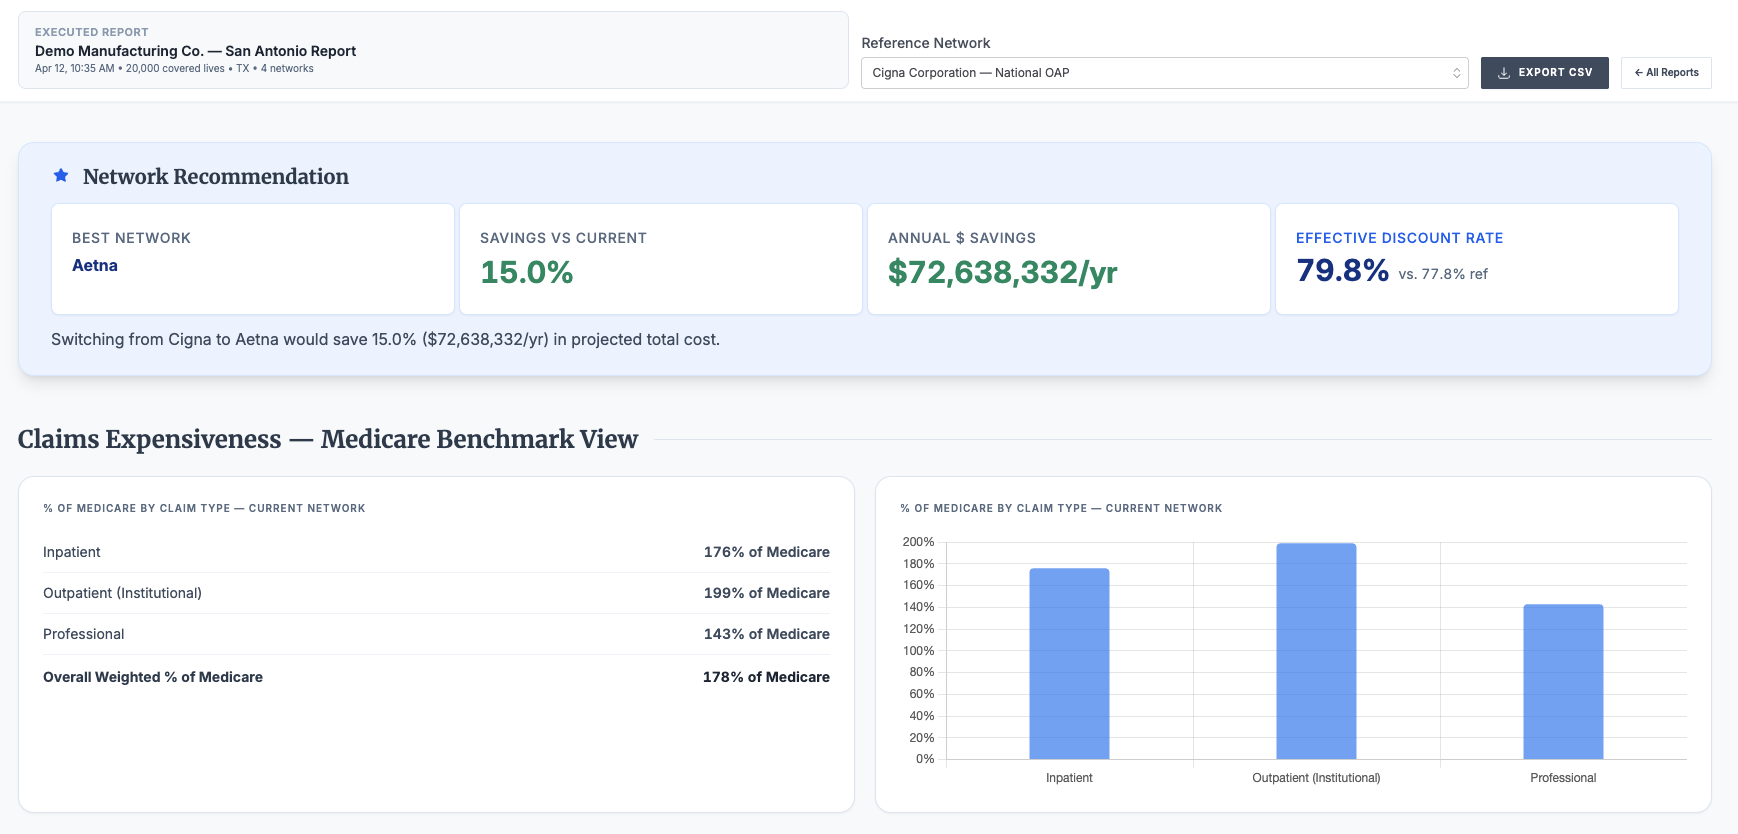This screenshot has width=1738, height=834.
Task: Click the Annual $ Savings label
Action: click(962, 238)
